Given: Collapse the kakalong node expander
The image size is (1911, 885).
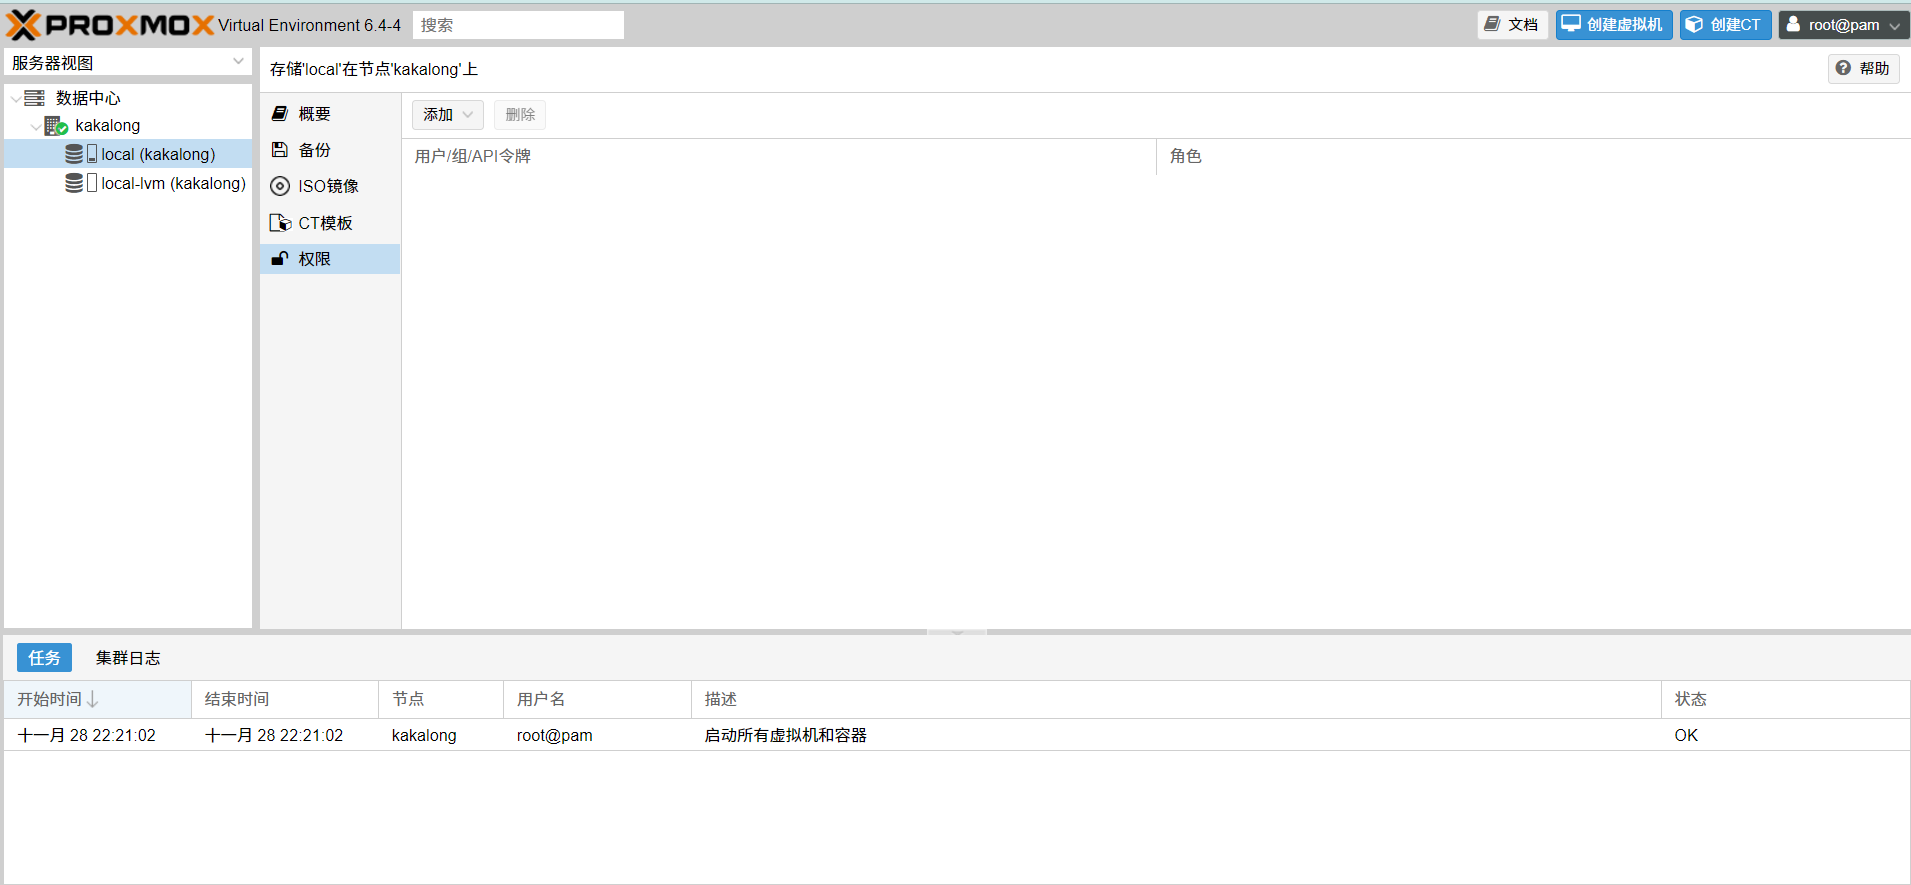Looking at the screenshot, I should click(x=36, y=127).
